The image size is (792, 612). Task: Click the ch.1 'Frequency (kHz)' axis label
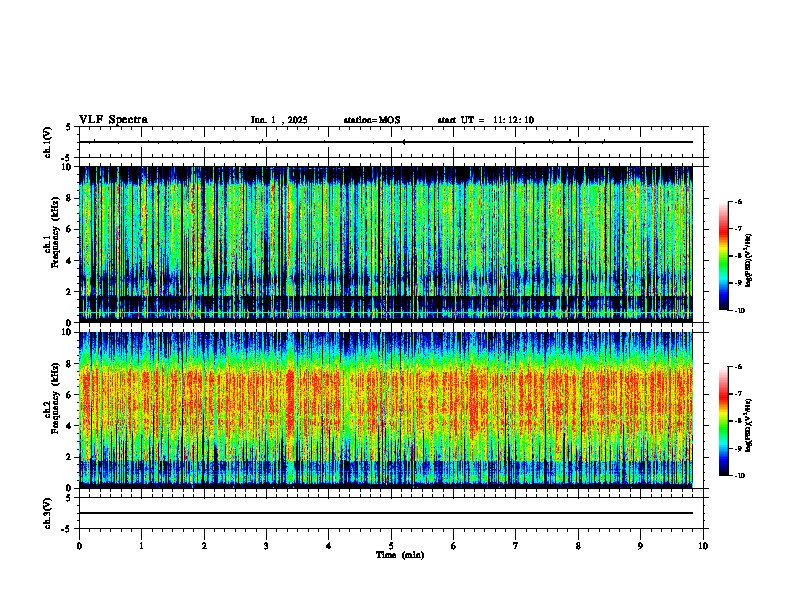[x=55, y=233]
